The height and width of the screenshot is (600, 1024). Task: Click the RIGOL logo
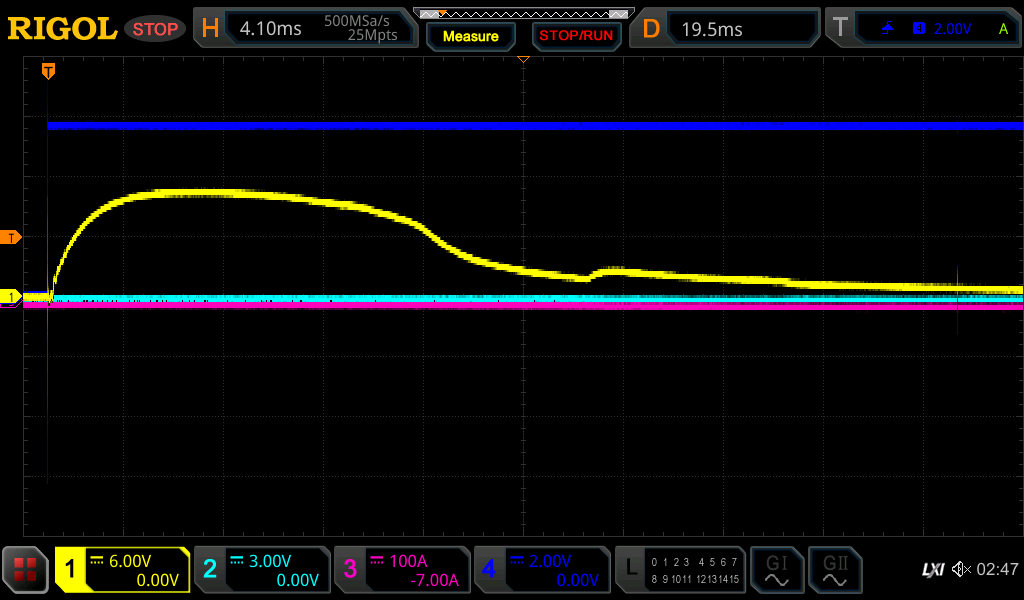62,29
